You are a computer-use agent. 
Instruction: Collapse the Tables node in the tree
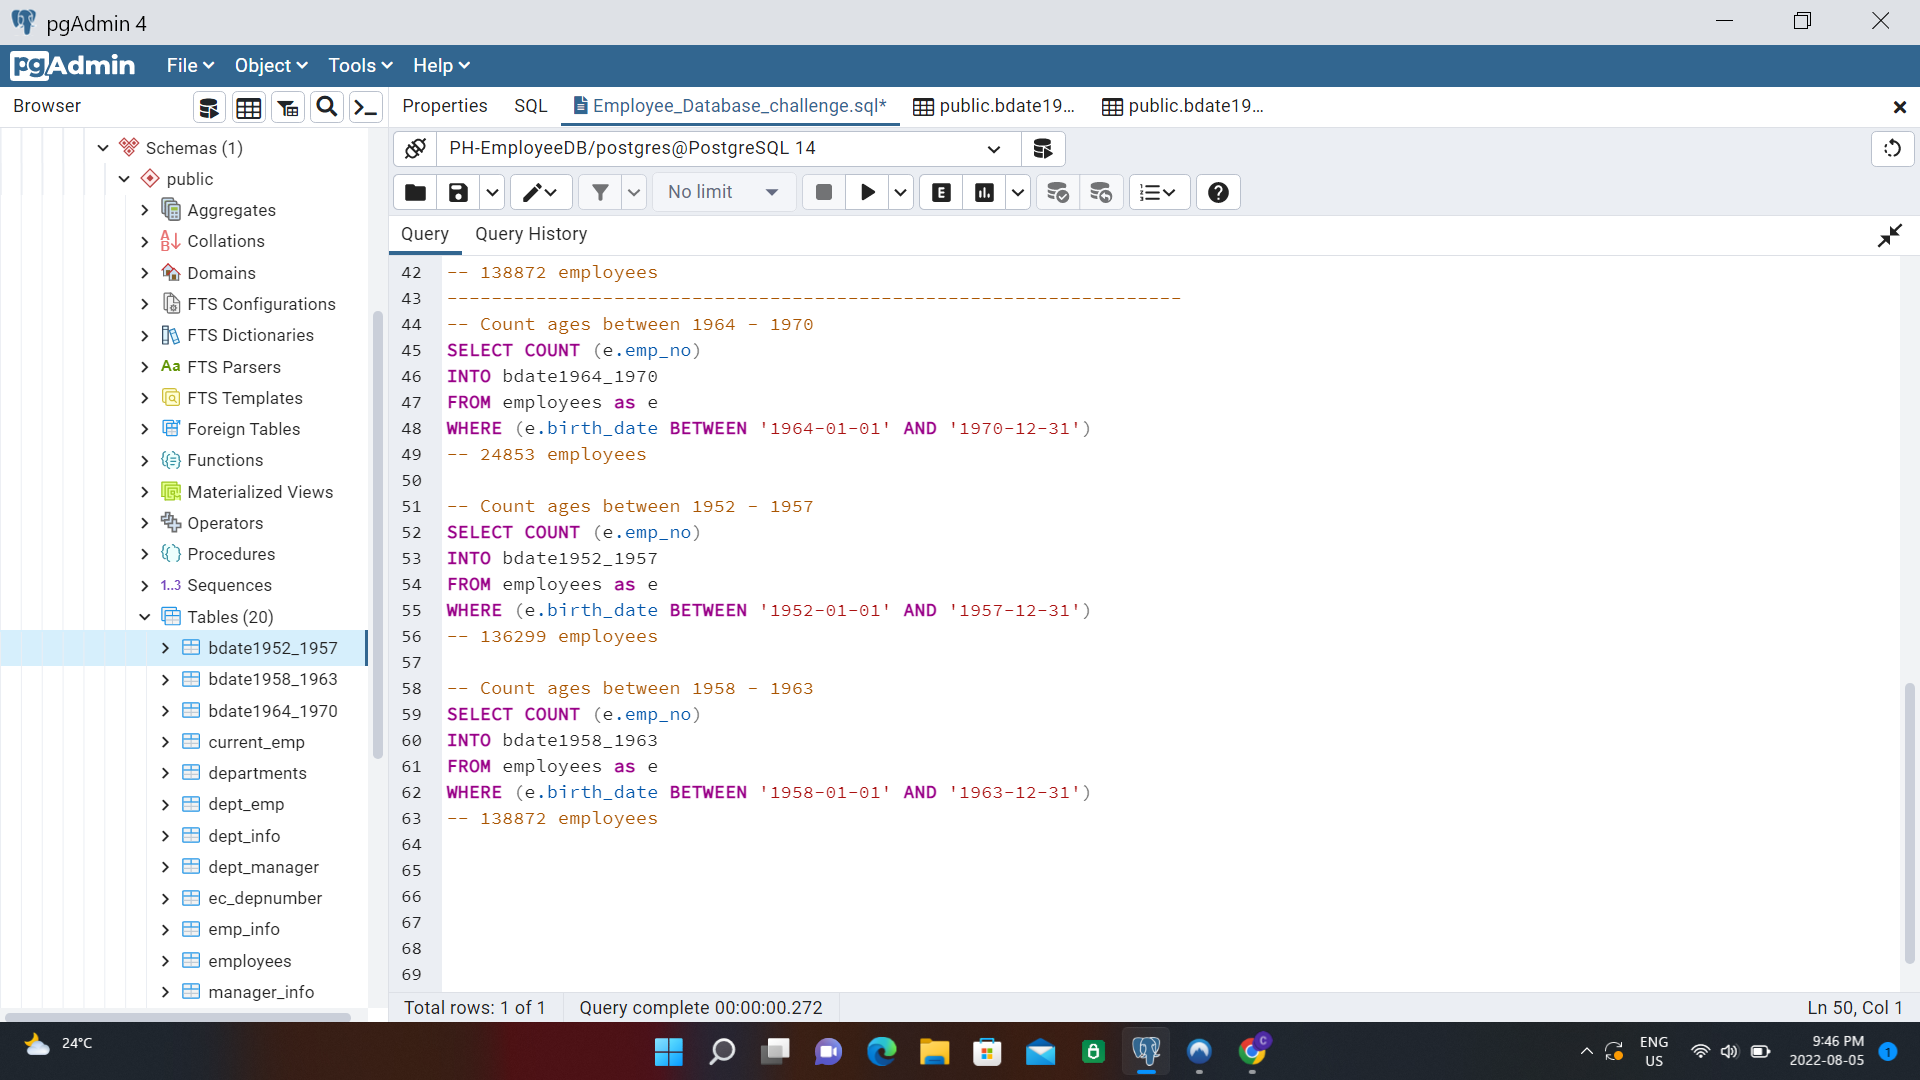click(144, 617)
